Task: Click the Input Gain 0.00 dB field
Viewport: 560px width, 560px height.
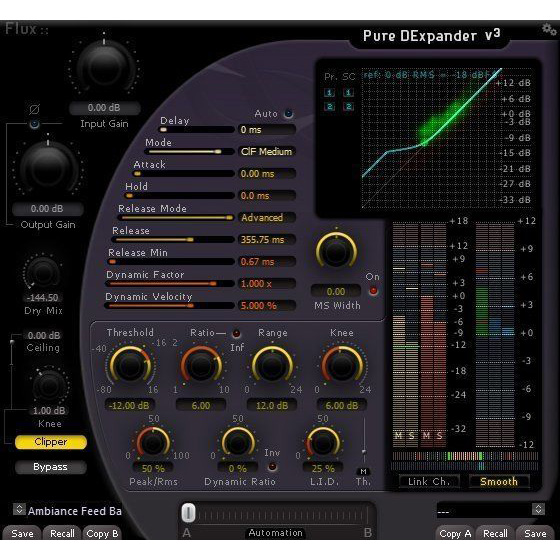Action: tap(104, 108)
